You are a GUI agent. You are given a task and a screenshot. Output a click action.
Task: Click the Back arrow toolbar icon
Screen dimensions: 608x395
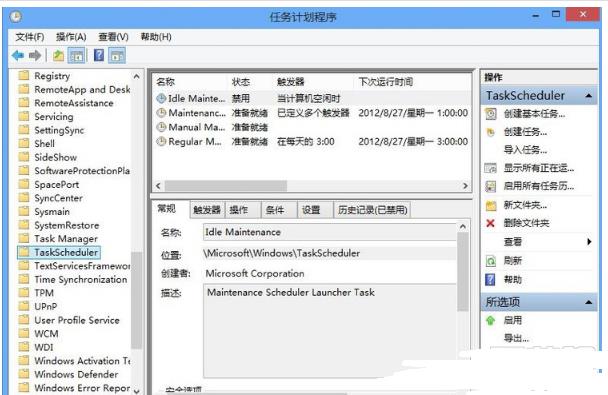(18, 55)
